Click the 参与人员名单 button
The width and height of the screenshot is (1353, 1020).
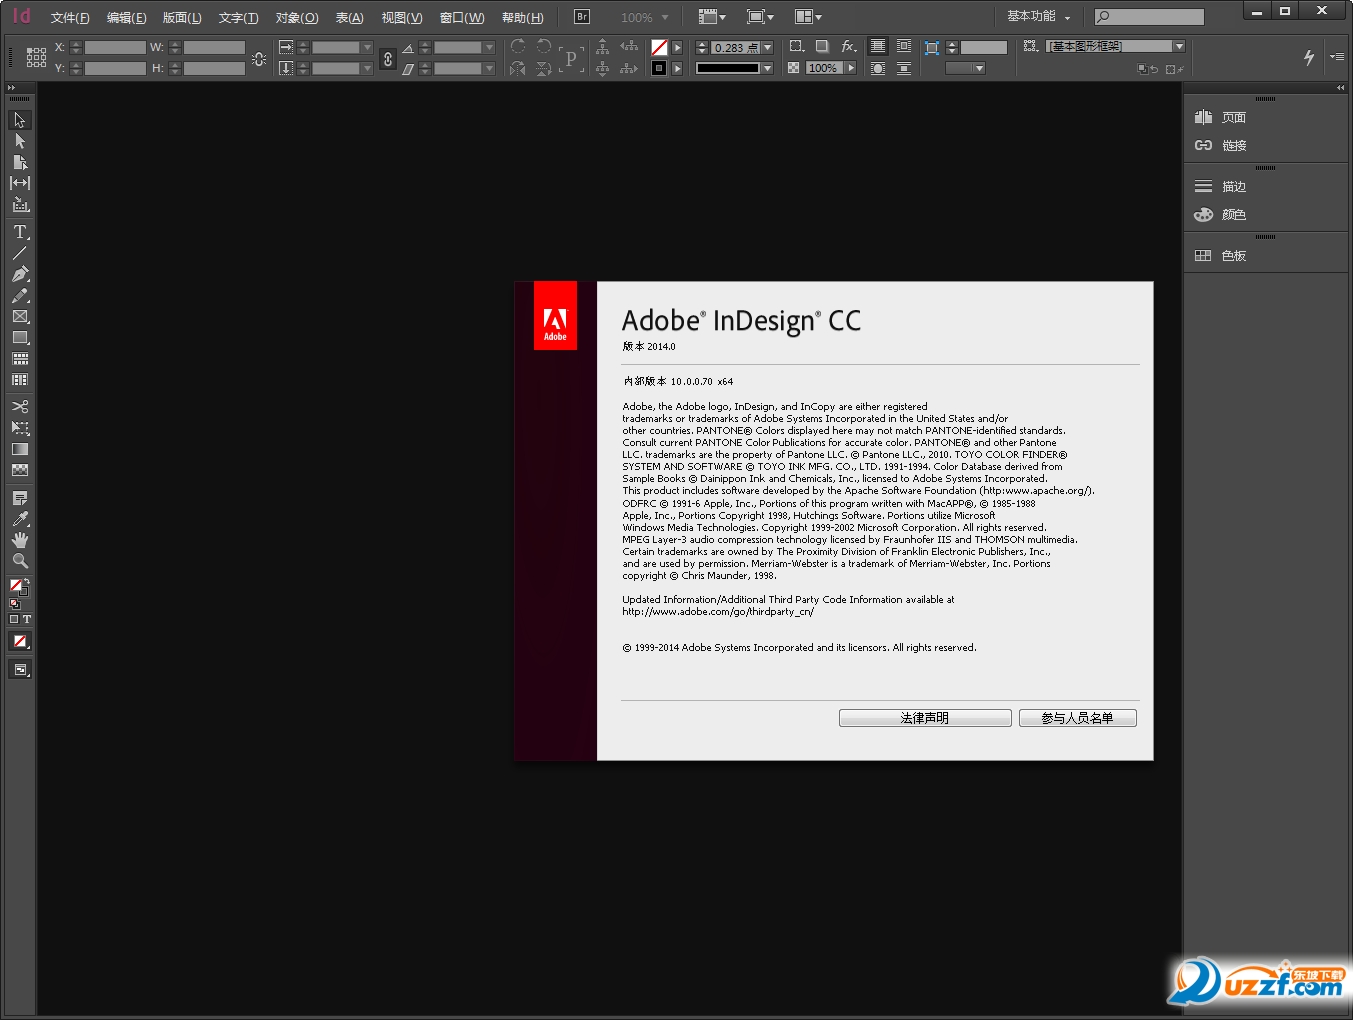point(1077,718)
